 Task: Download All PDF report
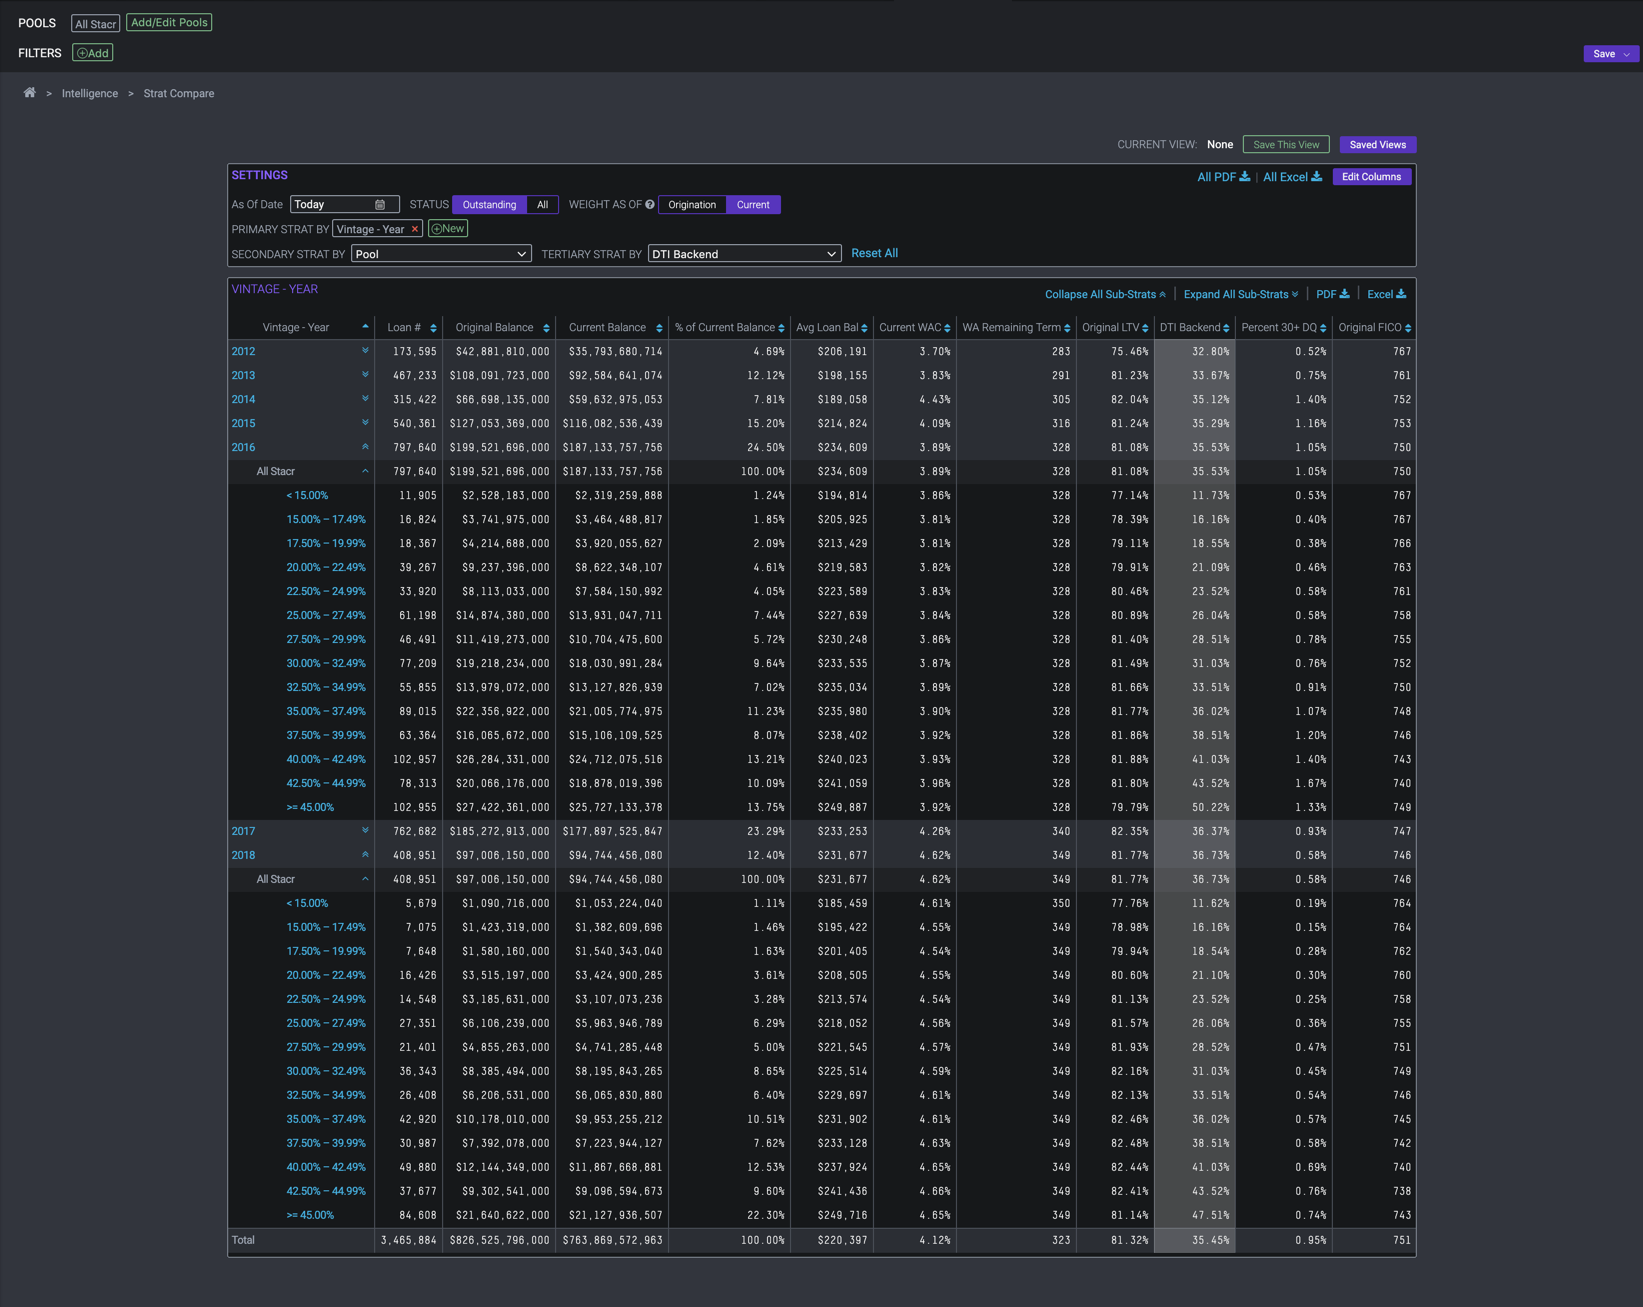[x=1223, y=177]
